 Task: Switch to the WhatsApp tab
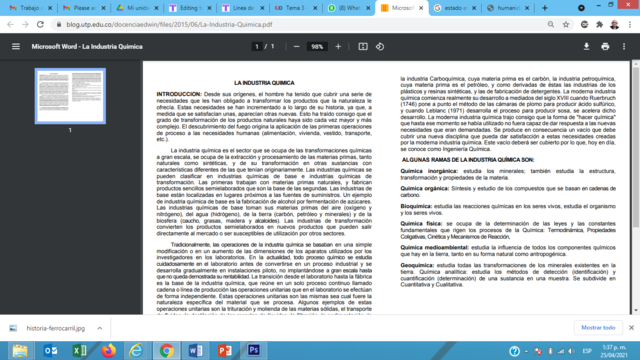click(x=348, y=8)
